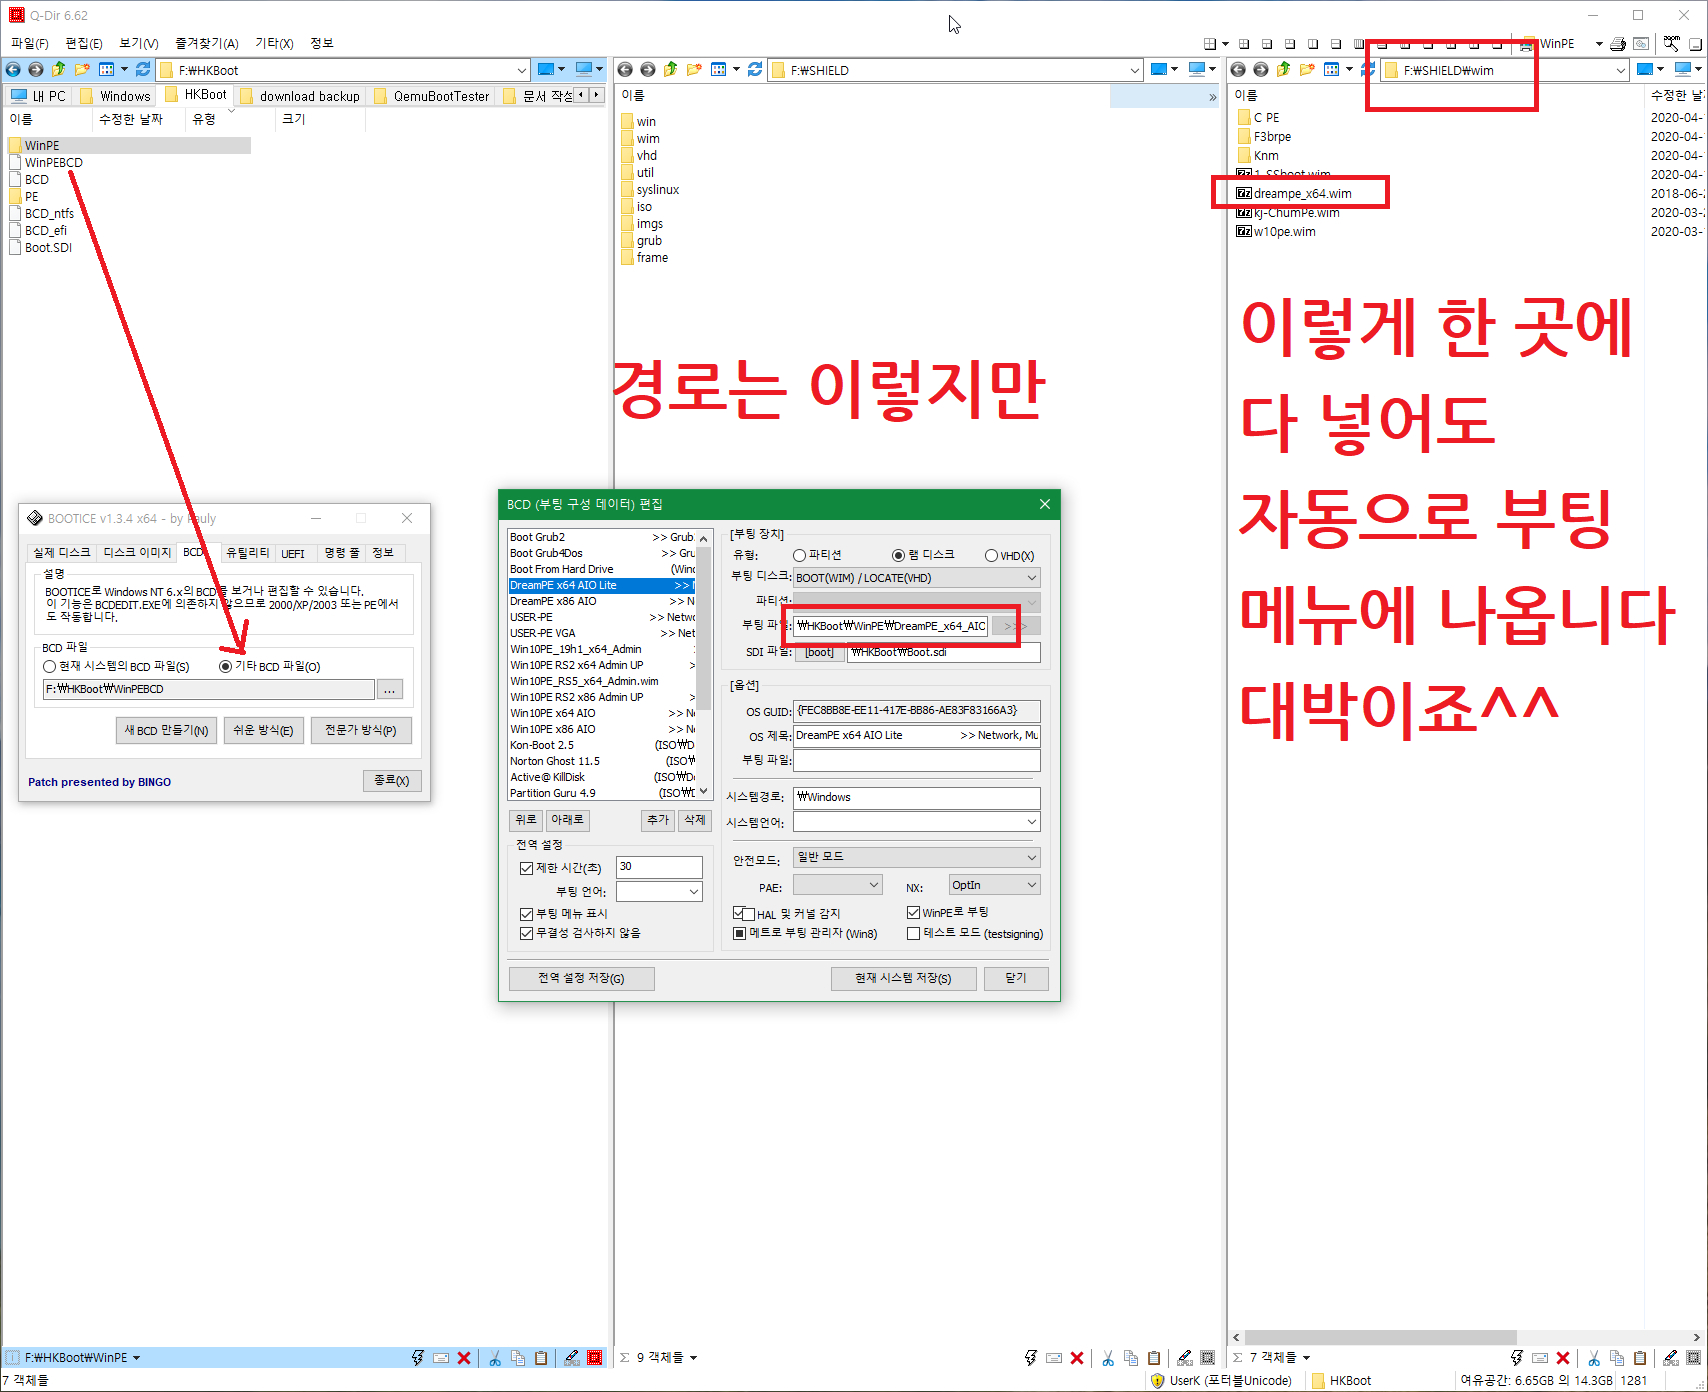
Task: Go back in the F:\SHIELD\wim pane
Action: (1238, 69)
